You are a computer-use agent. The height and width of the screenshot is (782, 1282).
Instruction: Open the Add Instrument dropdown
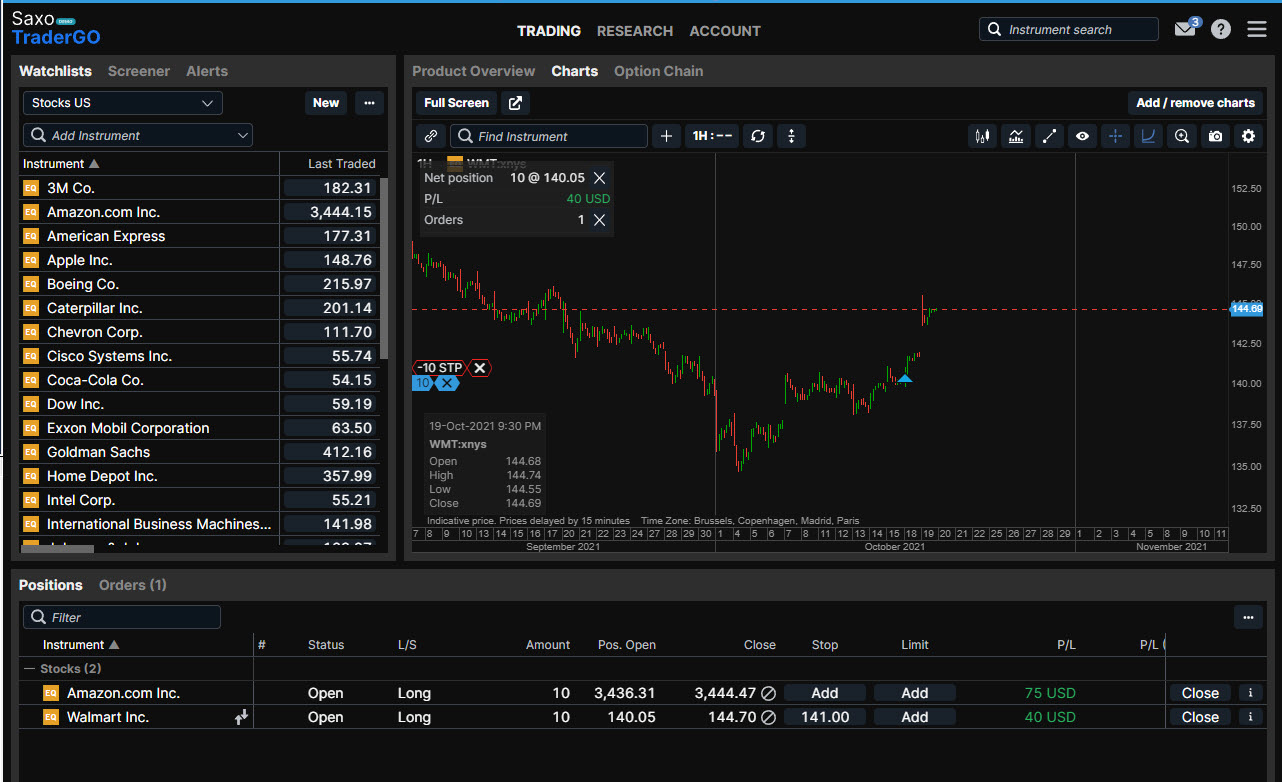[x=138, y=135]
